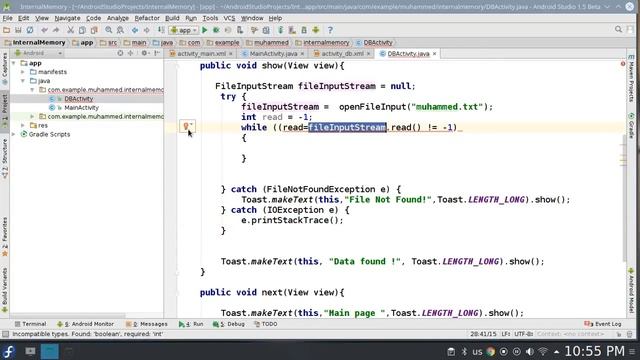Open the Messages tool window
The height and width of the screenshot is (360, 640).
(x=147, y=324)
